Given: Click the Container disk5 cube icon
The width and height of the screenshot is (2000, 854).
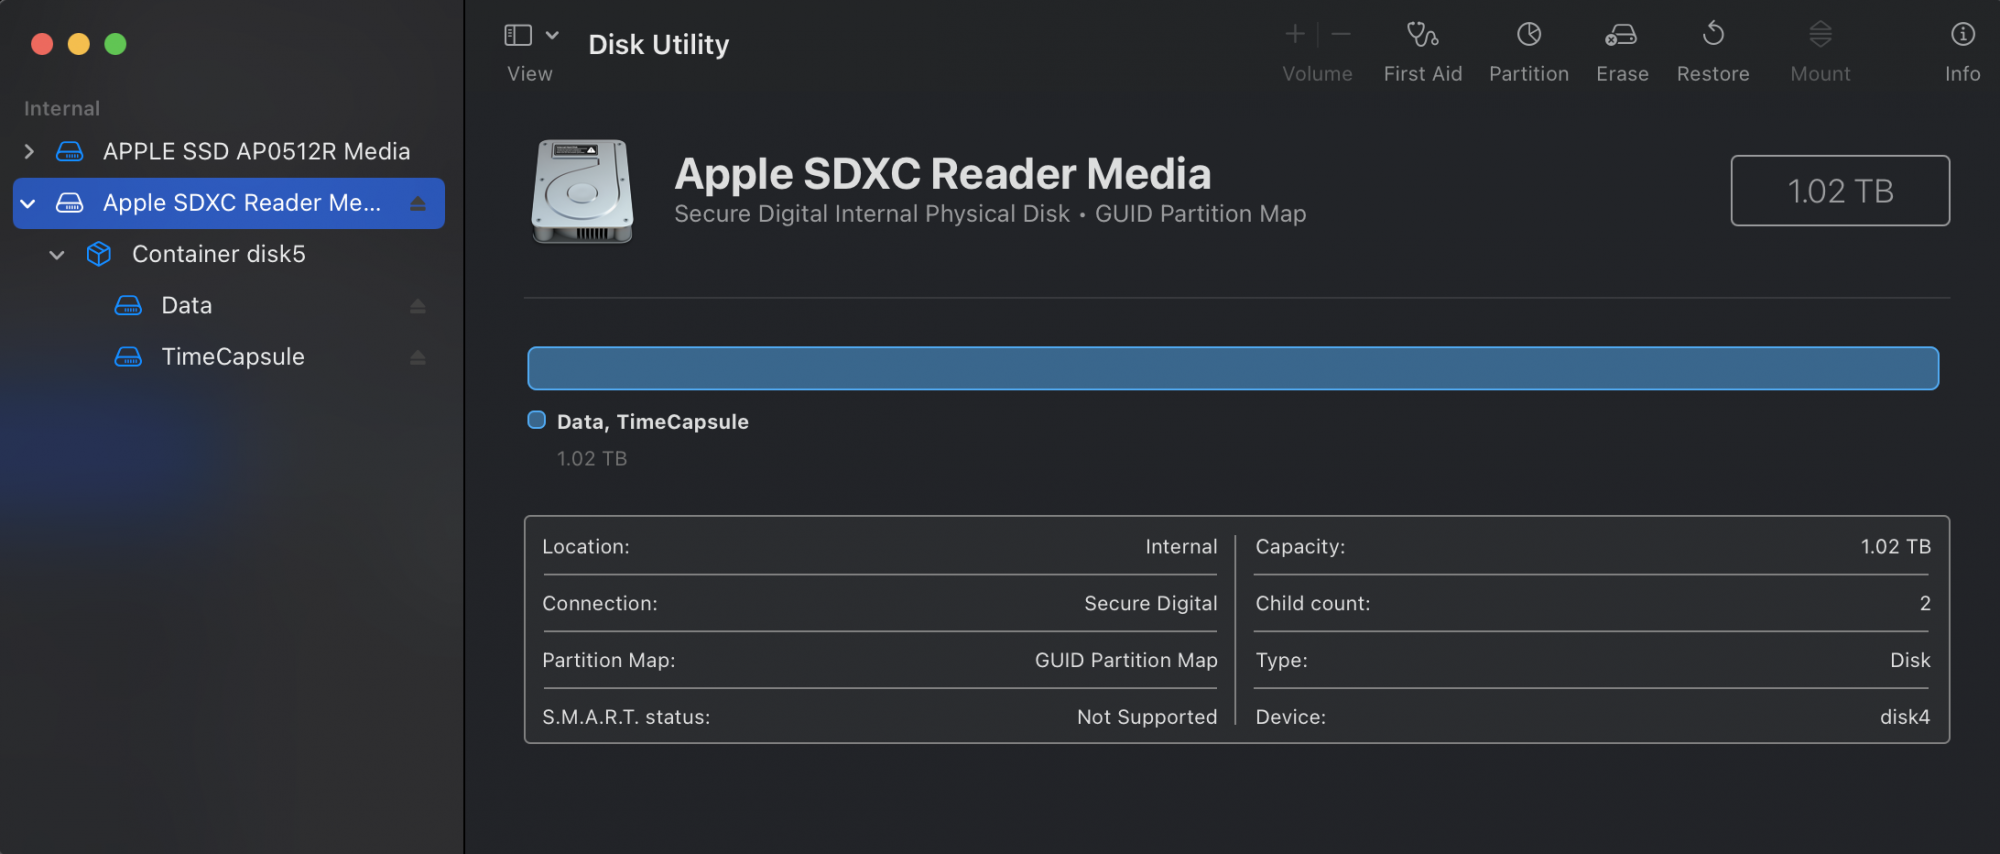Looking at the screenshot, I should [99, 254].
